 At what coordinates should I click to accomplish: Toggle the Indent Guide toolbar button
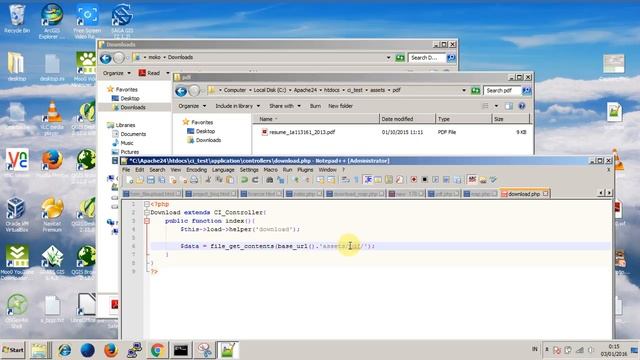click(367, 180)
